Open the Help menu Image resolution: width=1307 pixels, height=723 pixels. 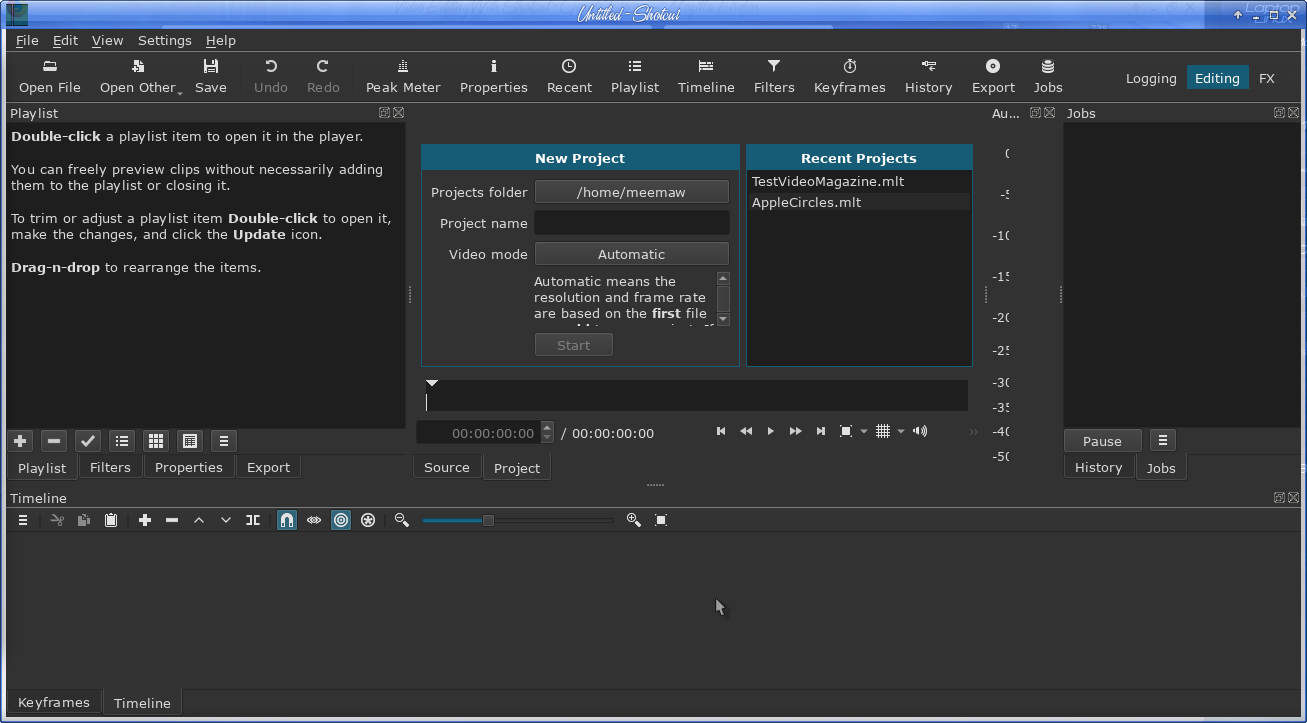coord(221,40)
